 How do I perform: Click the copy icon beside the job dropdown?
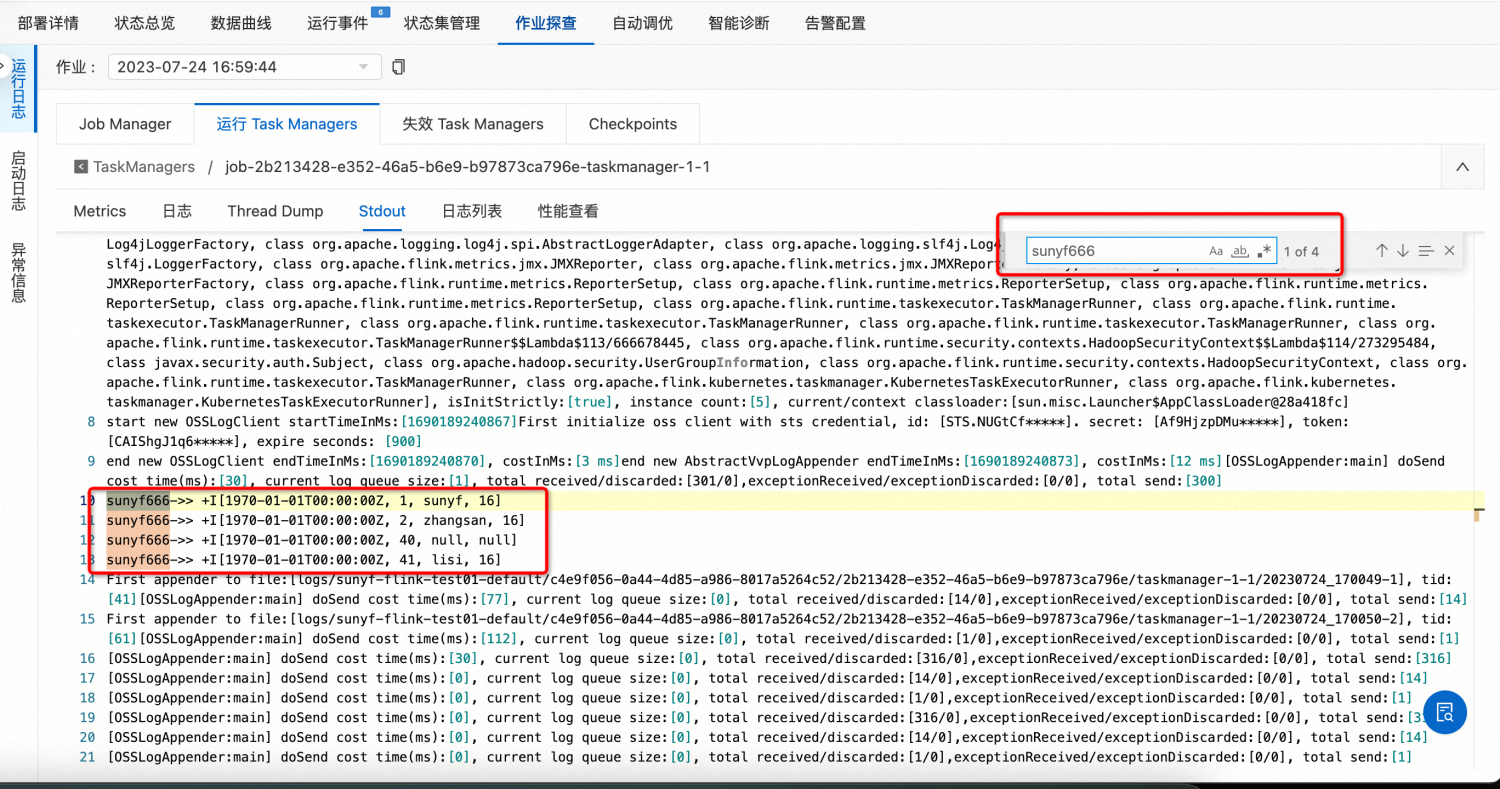pyautogui.click(x=397, y=66)
